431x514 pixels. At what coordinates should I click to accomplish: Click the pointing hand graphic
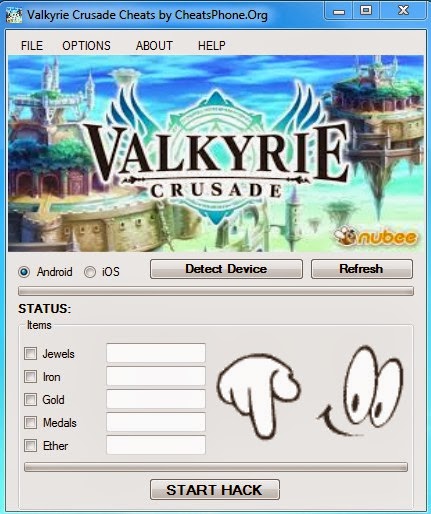[x=259, y=395]
